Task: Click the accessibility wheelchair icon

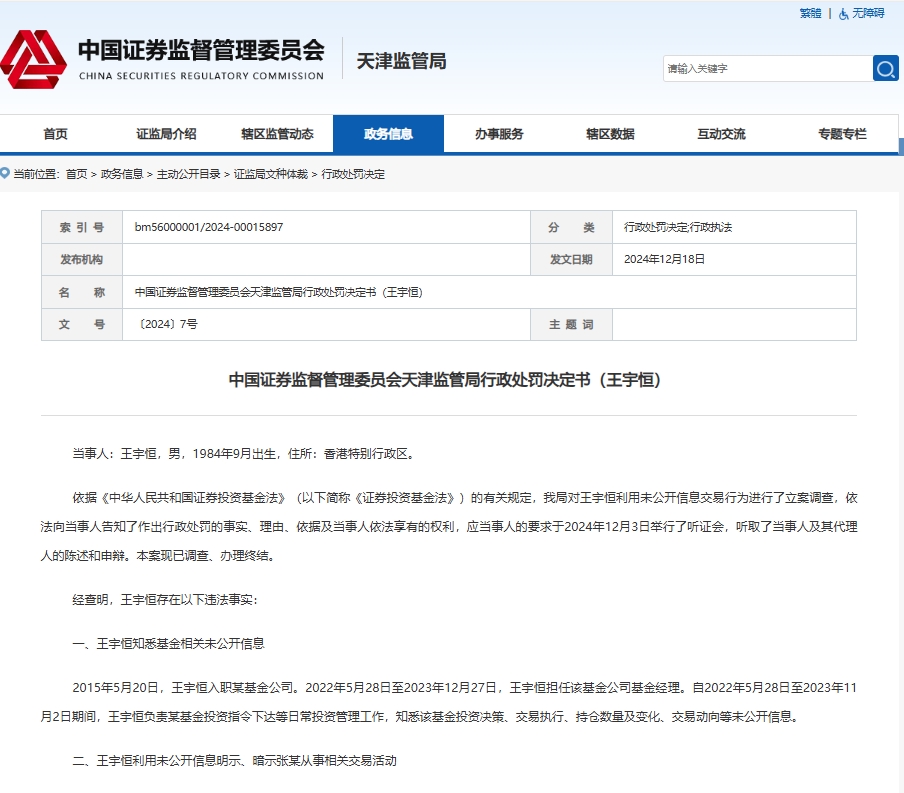Action: (x=843, y=13)
